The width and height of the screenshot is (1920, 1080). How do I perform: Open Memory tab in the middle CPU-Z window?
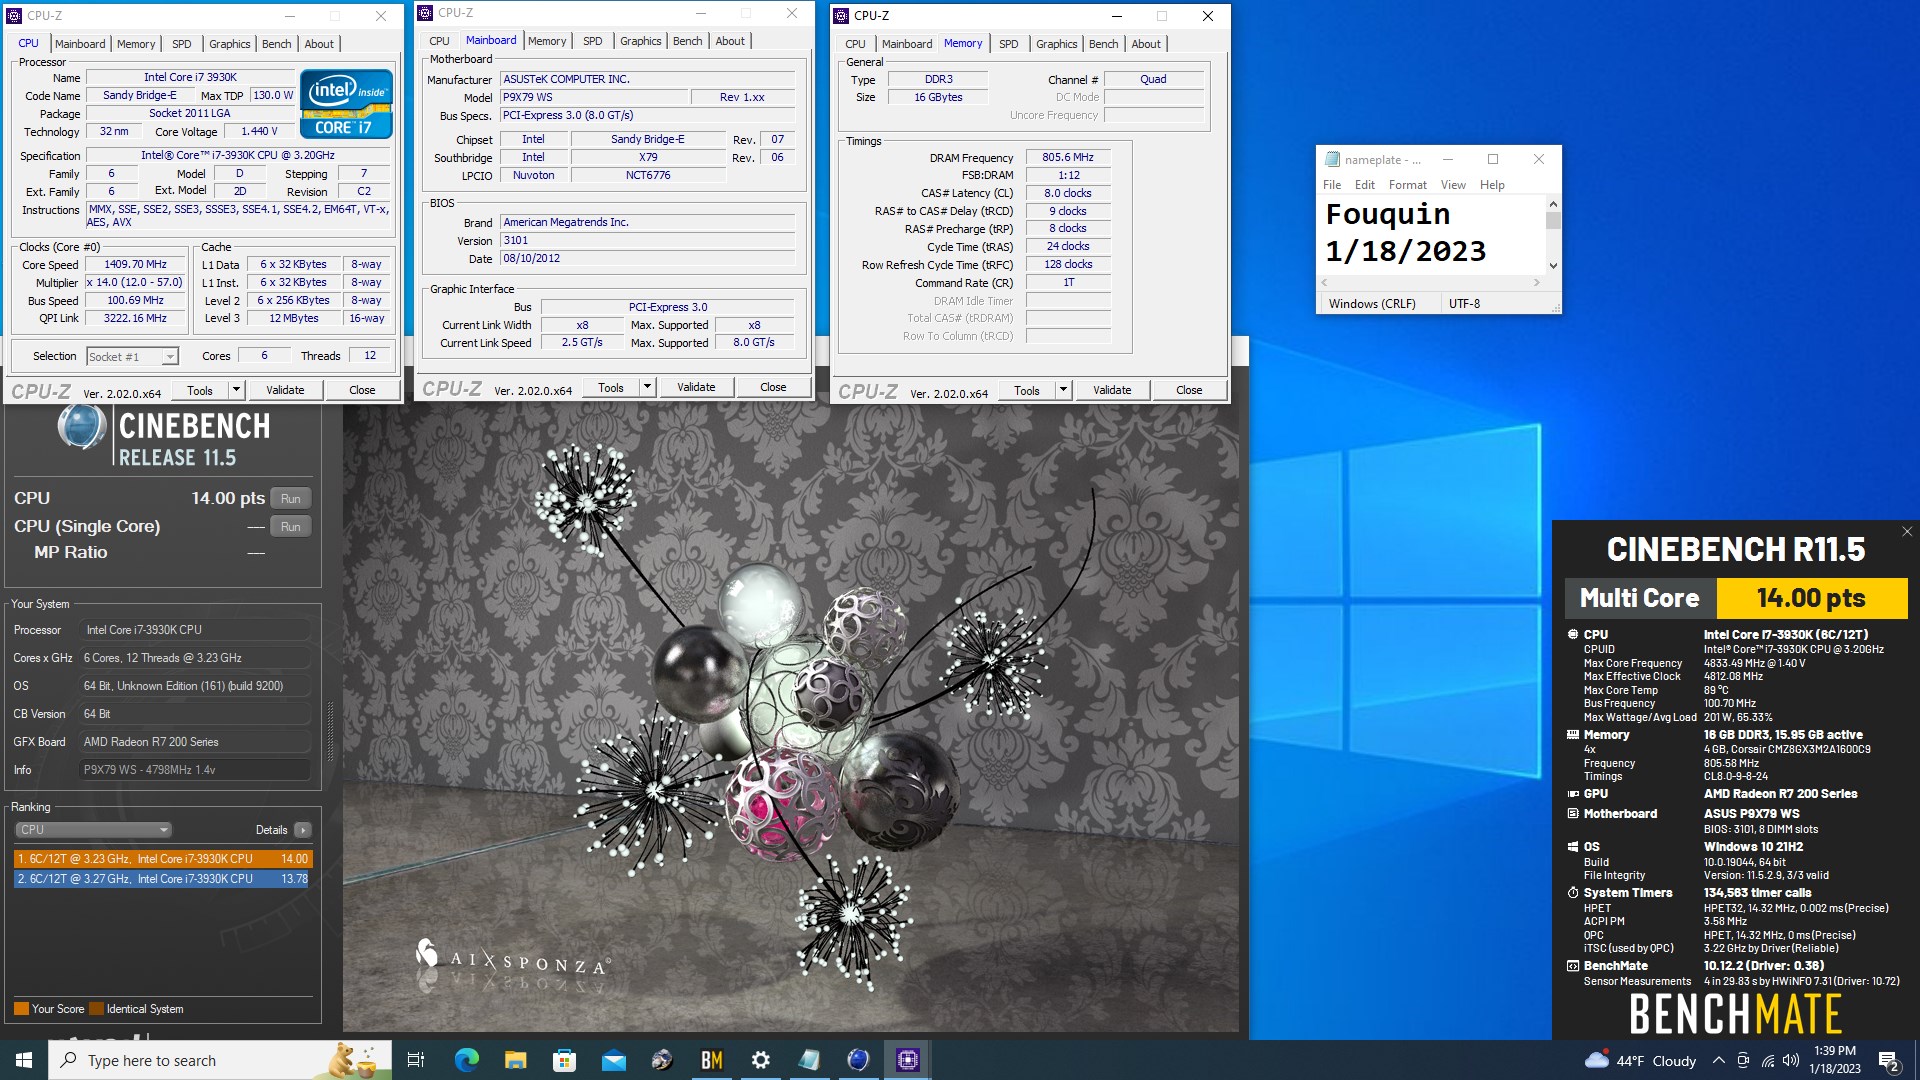(x=547, y=41)
